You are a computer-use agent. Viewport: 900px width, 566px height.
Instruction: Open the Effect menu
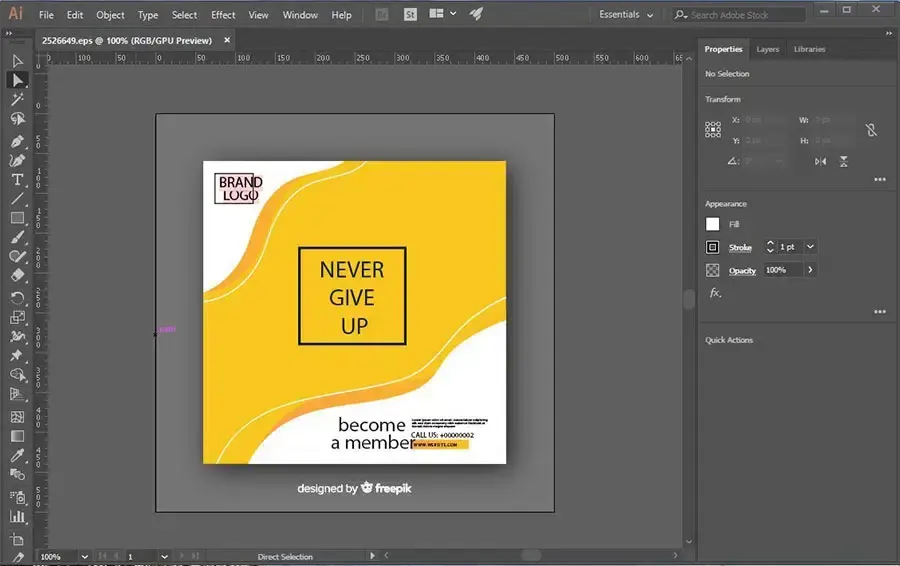pyautogui.click(x=223, y=15)
